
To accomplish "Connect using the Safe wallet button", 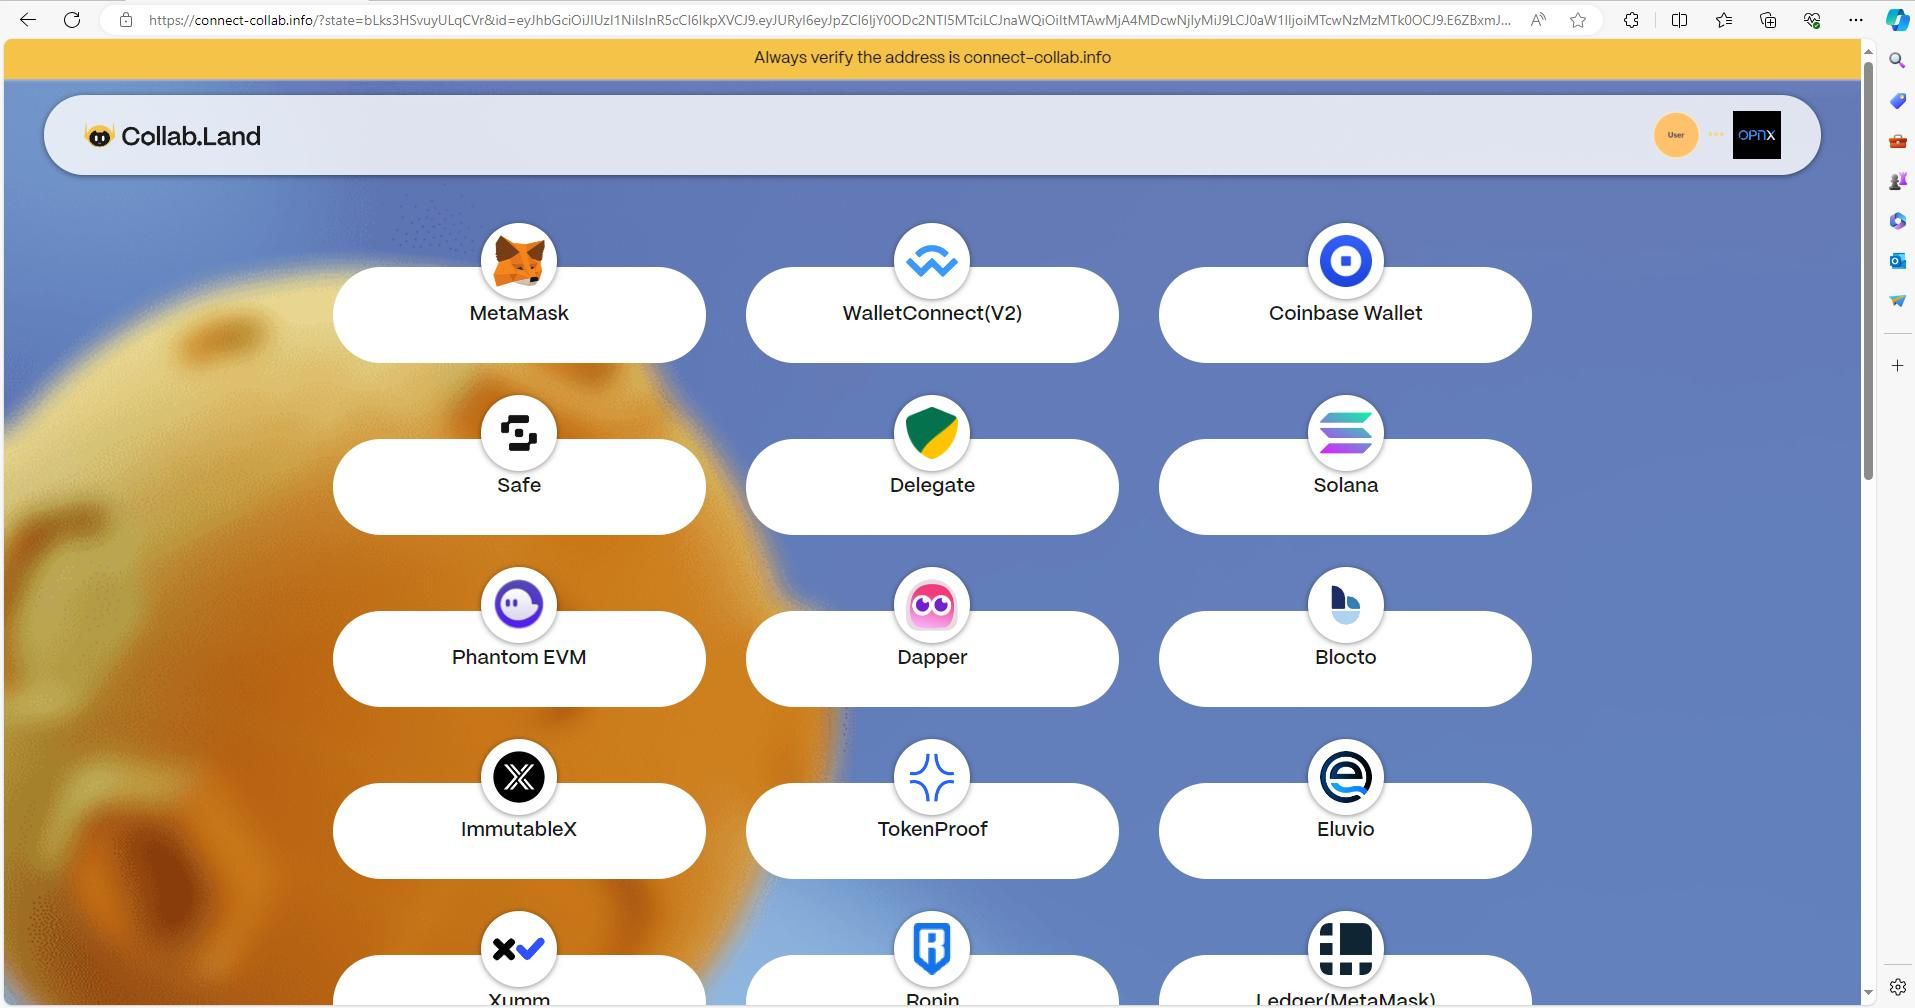I will pos(519,486).
